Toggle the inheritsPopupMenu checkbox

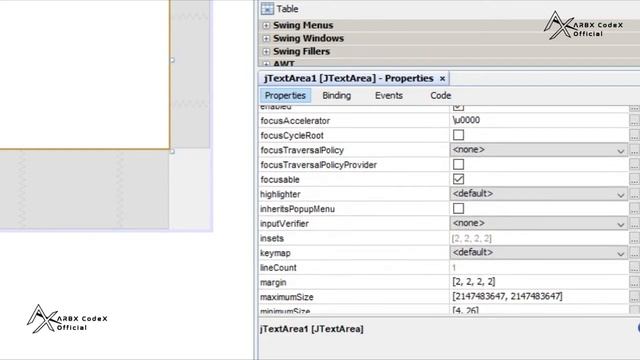point(458,209)
